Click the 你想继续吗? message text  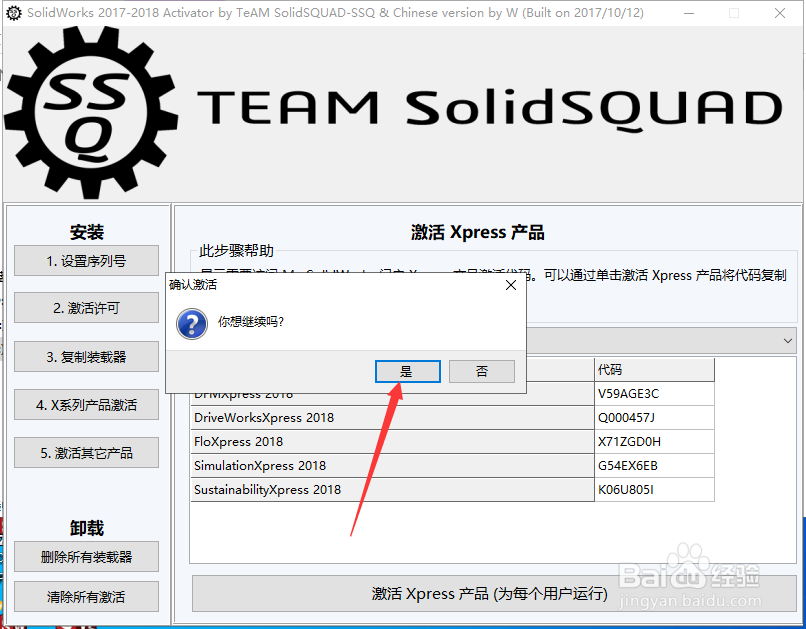(x=251, y=322)
